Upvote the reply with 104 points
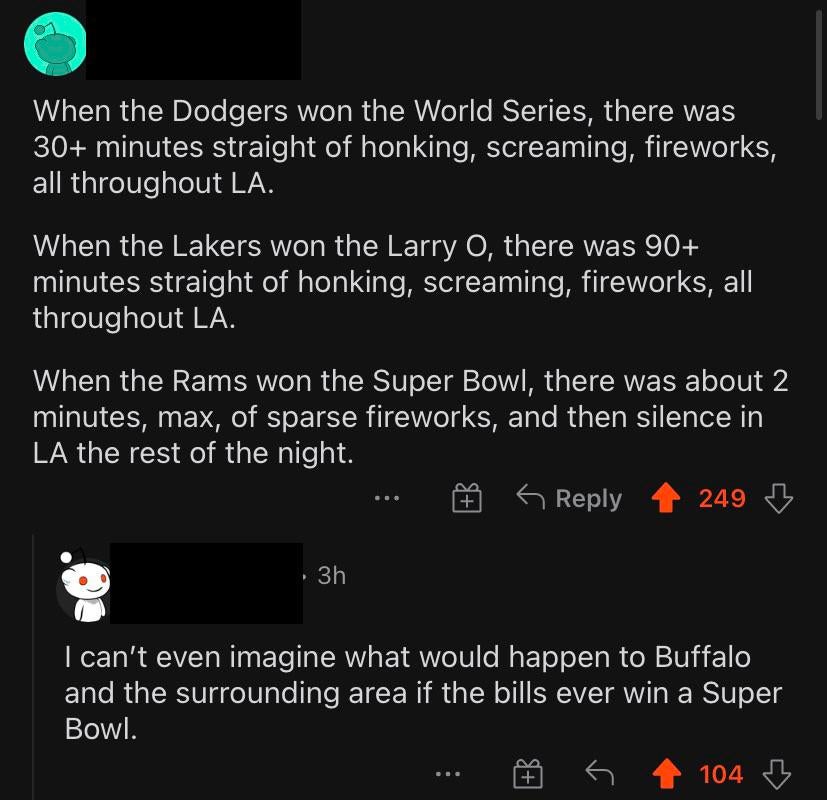 [666, 774]
